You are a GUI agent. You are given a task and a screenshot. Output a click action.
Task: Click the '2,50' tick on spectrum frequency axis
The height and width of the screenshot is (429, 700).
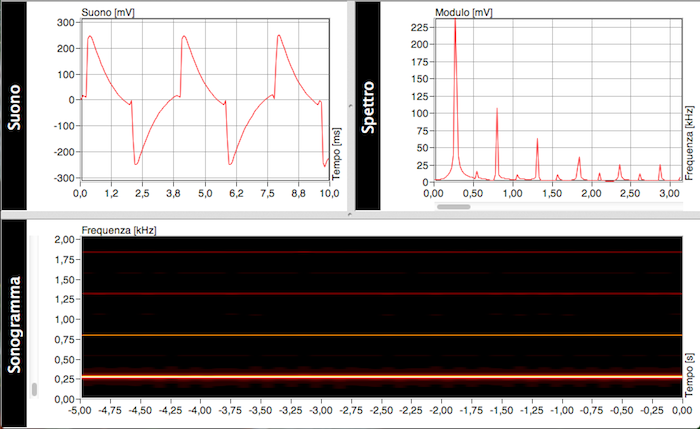tap(630, 193)
